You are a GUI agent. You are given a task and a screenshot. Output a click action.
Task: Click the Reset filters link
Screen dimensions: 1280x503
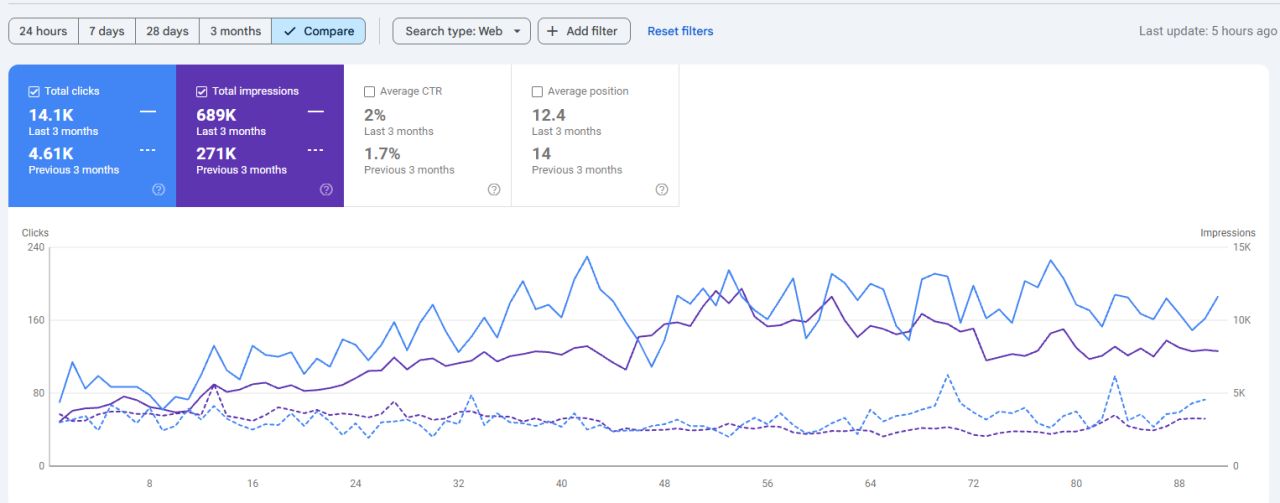tap(680, 31)
